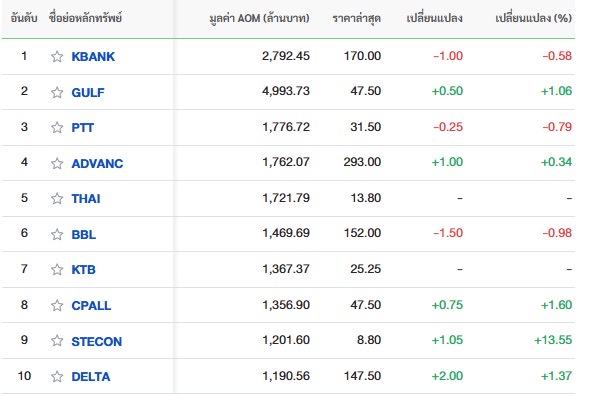Toggle the star next to GULF
Viewport: 592px width, 394px height.
click(57, 92)
